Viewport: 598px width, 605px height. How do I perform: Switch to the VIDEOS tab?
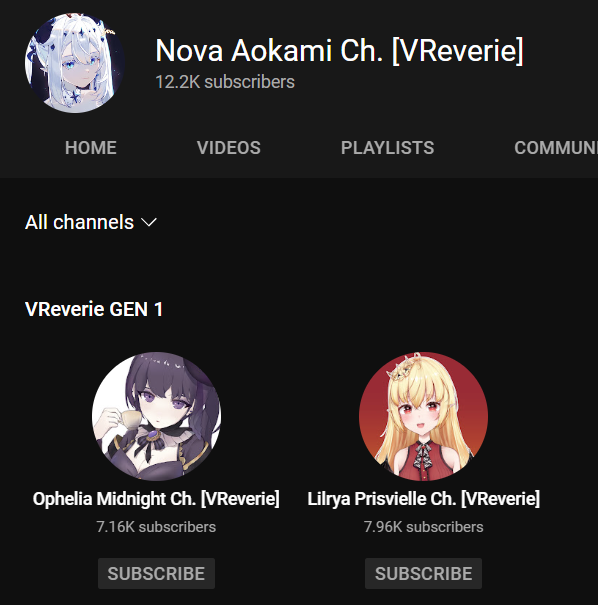(x=229, y=148)
